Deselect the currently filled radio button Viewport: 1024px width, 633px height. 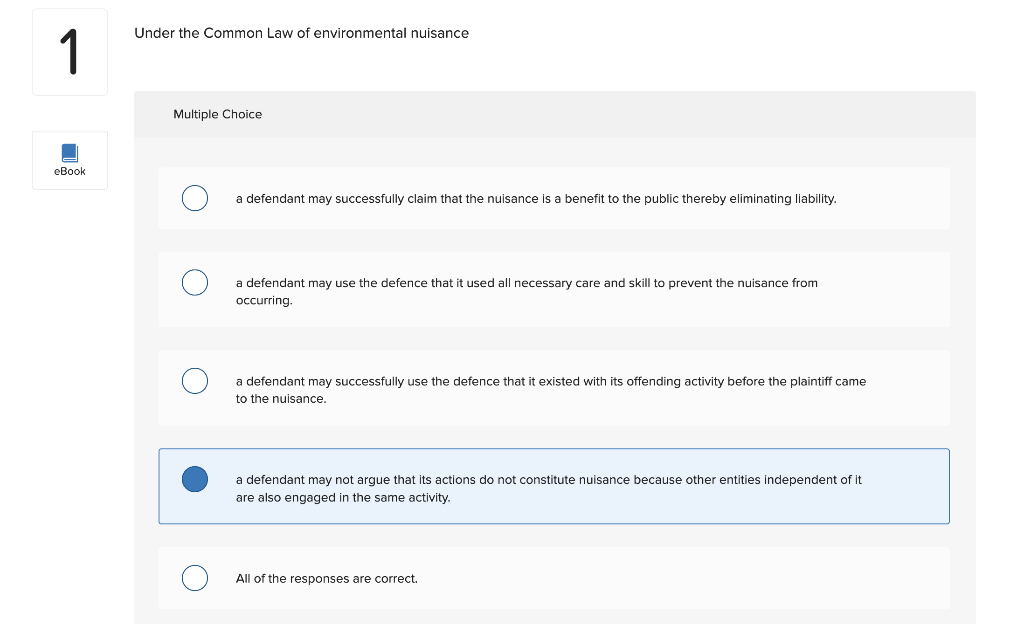pyautogui.click(x=195, y=479)
